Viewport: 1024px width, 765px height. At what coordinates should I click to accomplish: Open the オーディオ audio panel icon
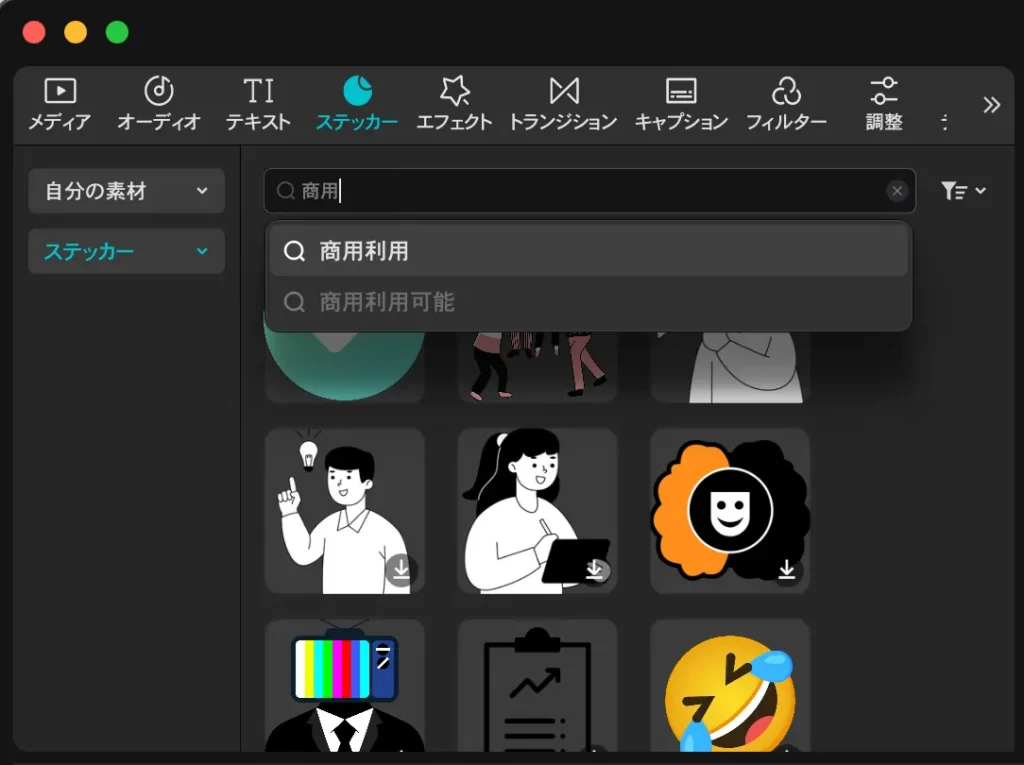point(159,92)
